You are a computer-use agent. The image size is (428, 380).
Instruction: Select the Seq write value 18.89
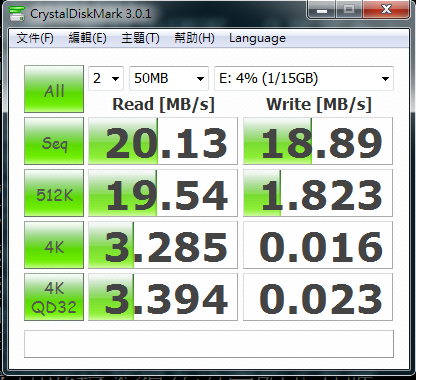(318, 141)
